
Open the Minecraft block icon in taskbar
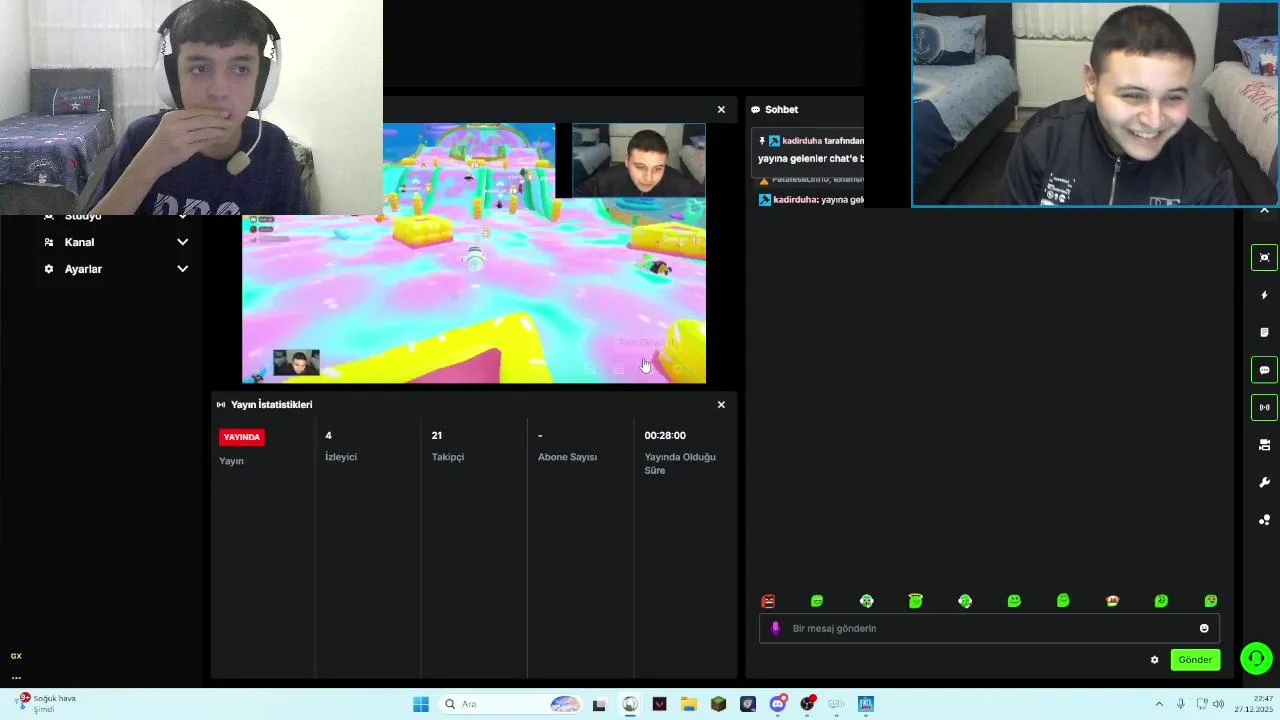point(718,704)
